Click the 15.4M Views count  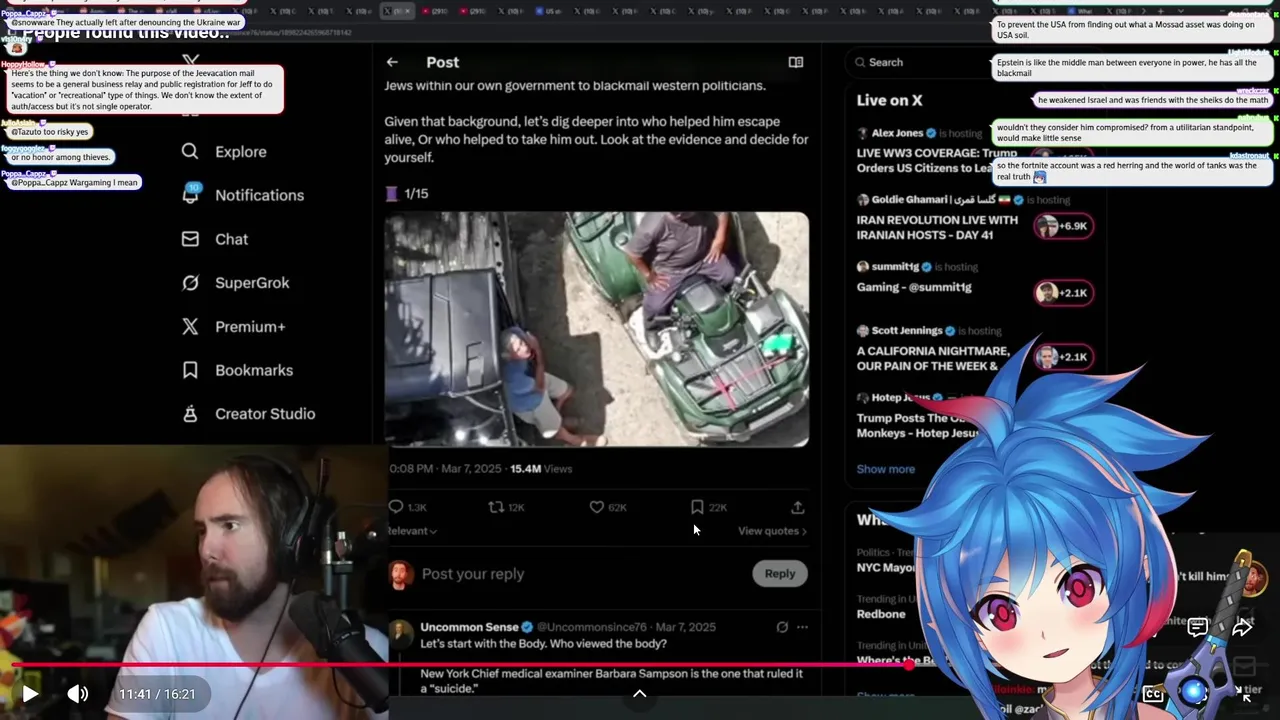tap(541, 468)
